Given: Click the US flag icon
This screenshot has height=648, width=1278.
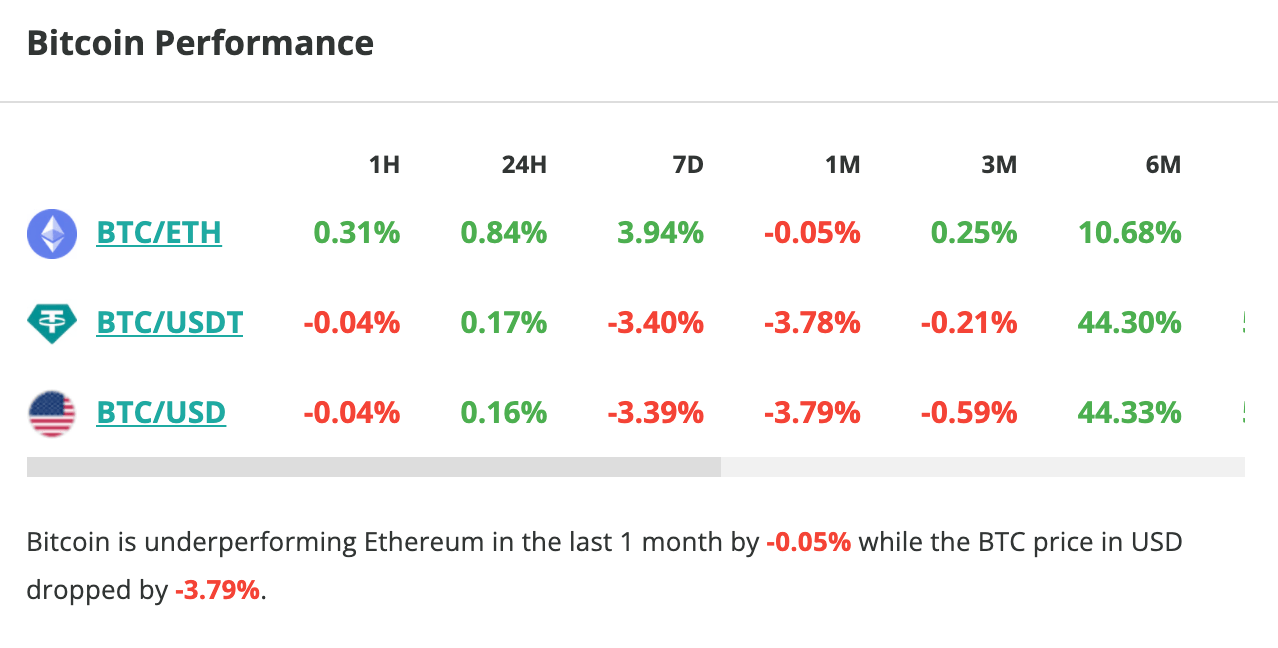Looking at the screenshot, I should click(52, 413).
